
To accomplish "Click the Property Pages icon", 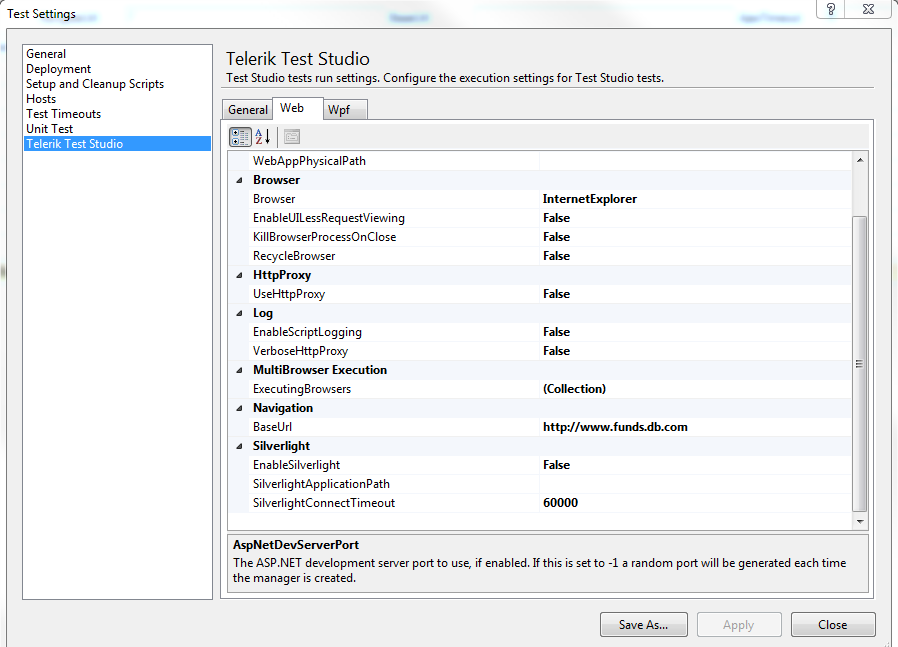I will coord(292,137).
